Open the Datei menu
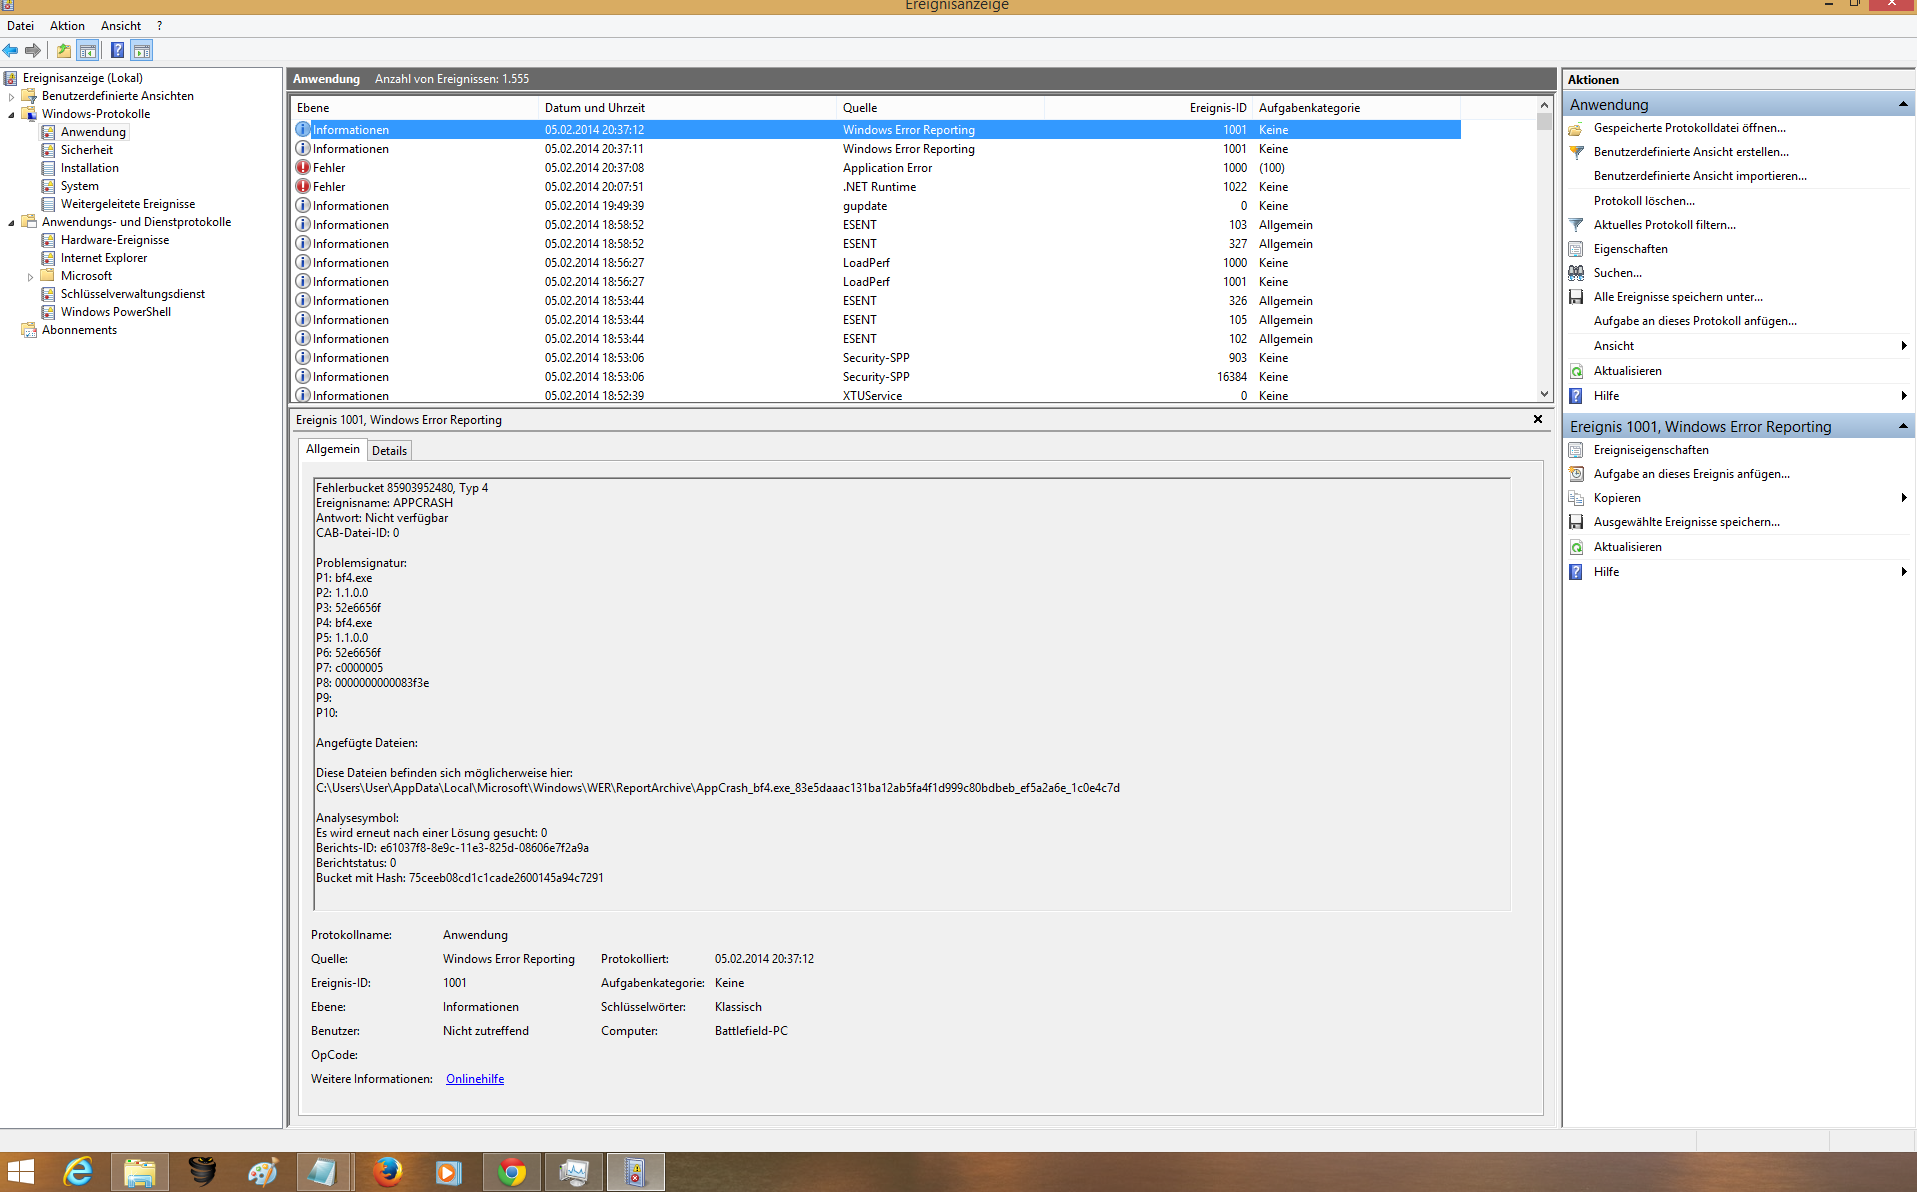This screenshot has width=1917, height=1202. (x=20, y=26)
